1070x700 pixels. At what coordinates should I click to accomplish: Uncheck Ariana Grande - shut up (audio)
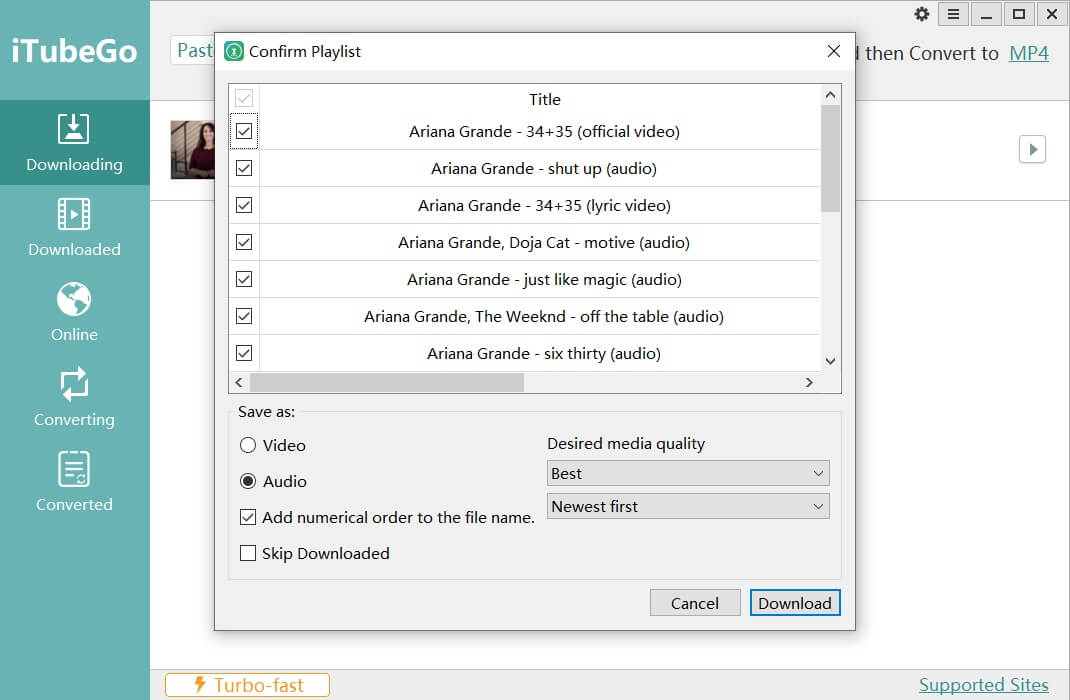(x=244, y=168)
